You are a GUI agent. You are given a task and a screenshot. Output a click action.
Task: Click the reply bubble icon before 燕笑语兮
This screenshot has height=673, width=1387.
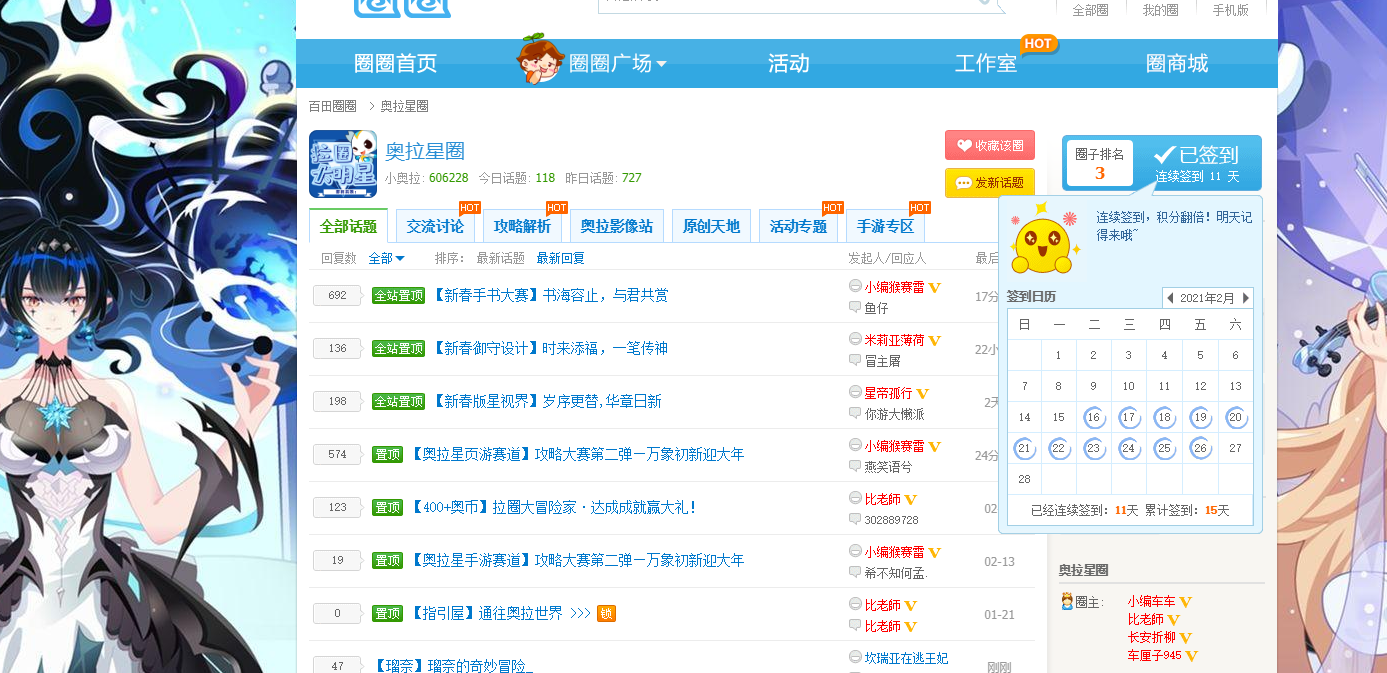click(x=855, y=467)
